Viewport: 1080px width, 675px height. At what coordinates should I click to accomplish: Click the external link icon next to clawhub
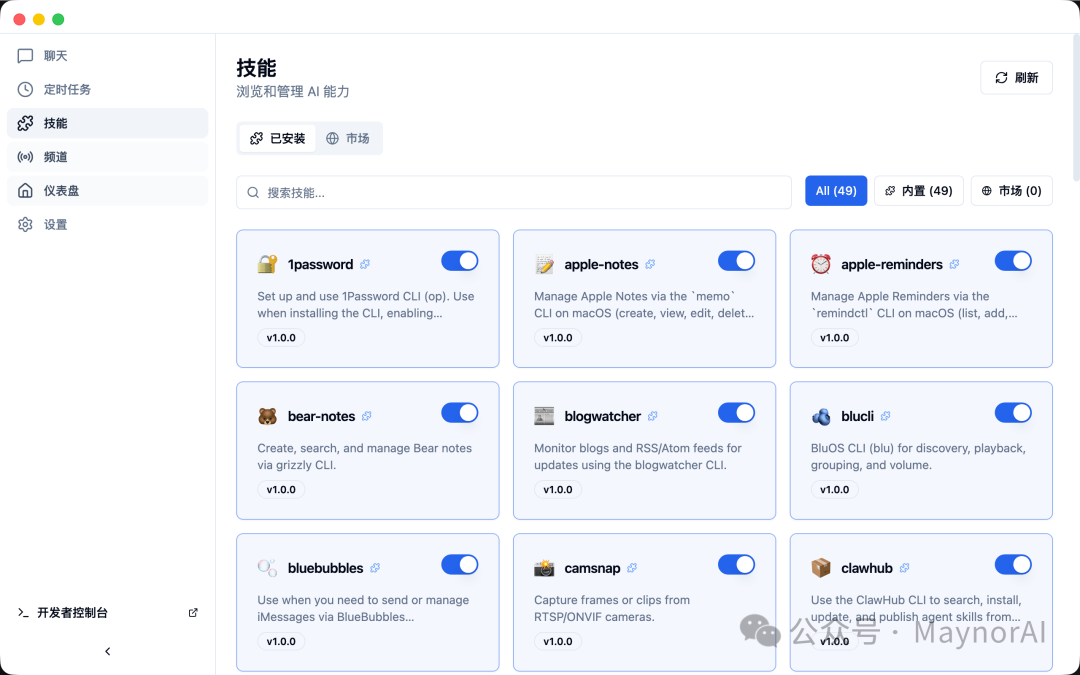[x=904, y=567]
